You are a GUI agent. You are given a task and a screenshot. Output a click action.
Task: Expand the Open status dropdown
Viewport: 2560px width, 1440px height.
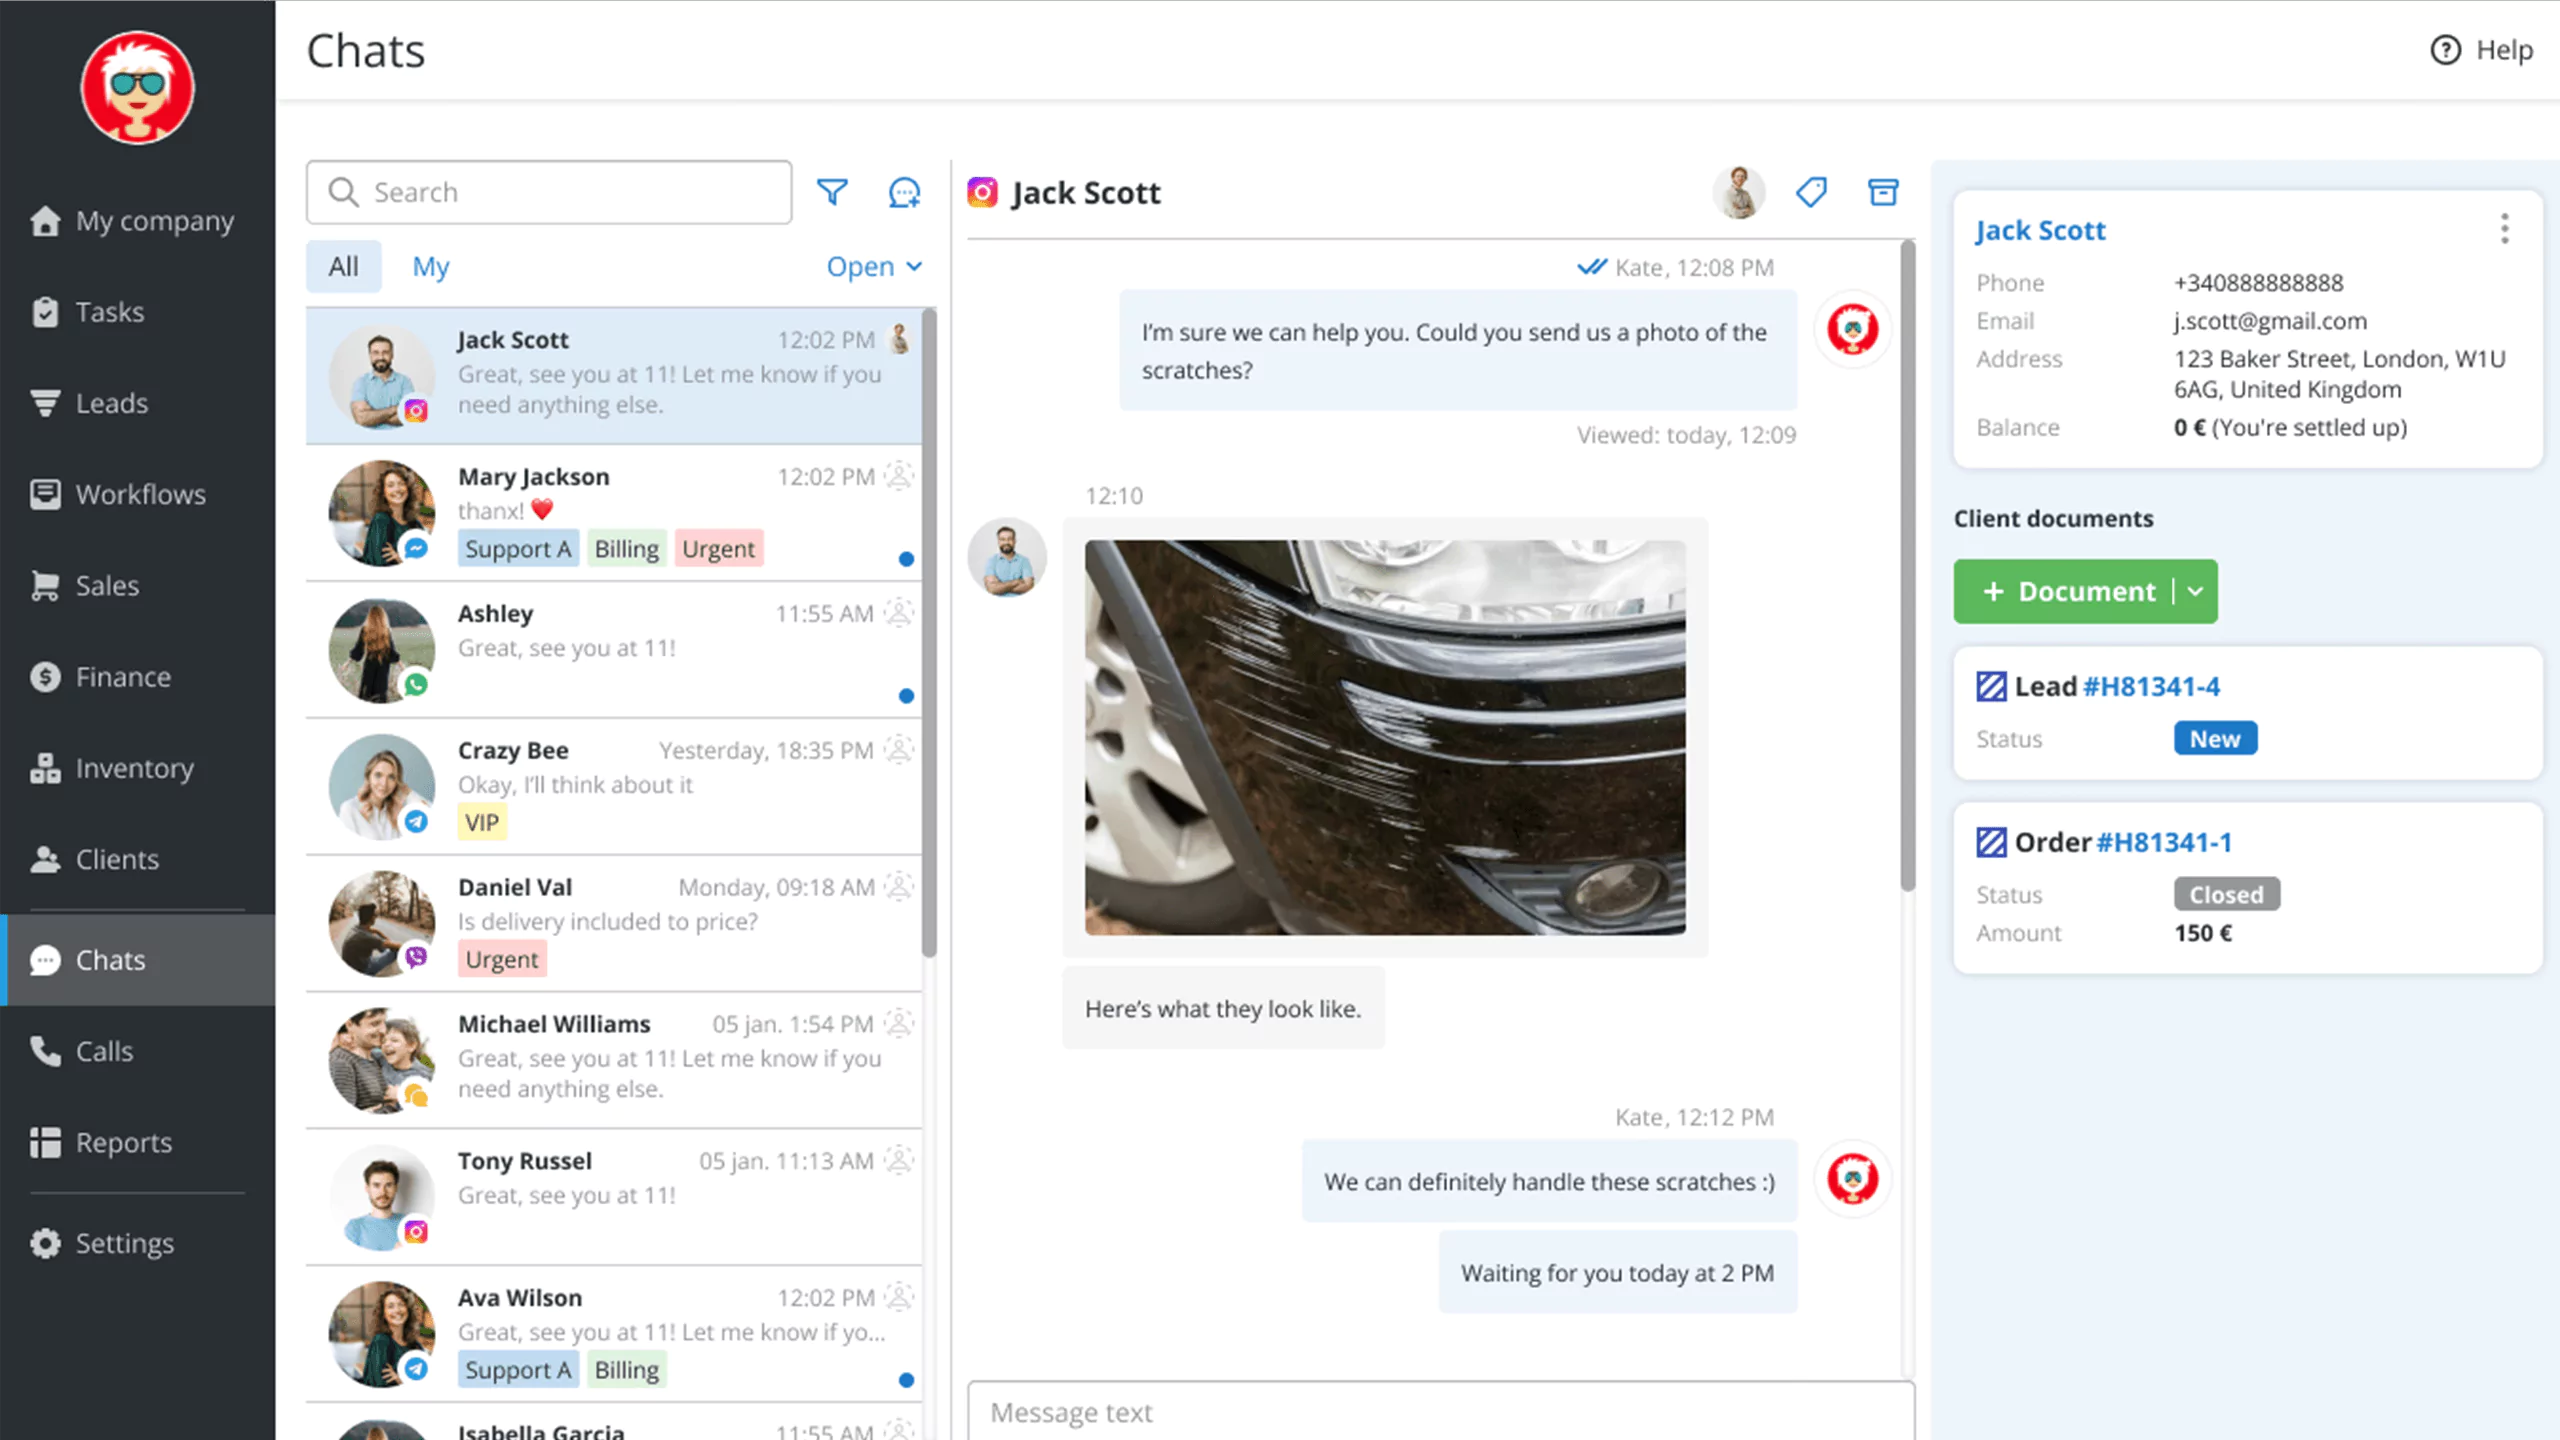click(874, 266)
